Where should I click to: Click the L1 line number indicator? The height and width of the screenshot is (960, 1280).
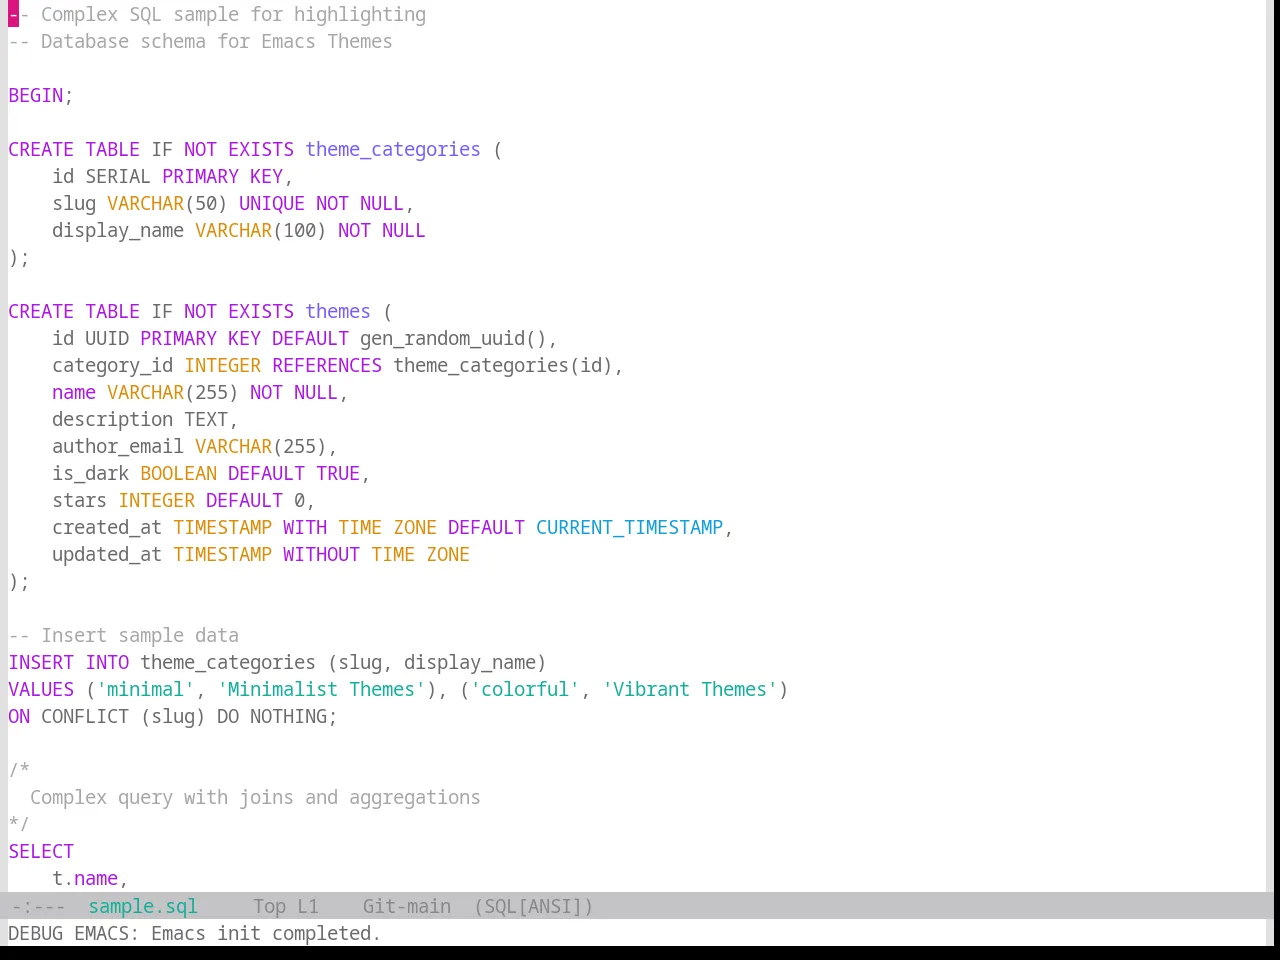click(308, 906)
